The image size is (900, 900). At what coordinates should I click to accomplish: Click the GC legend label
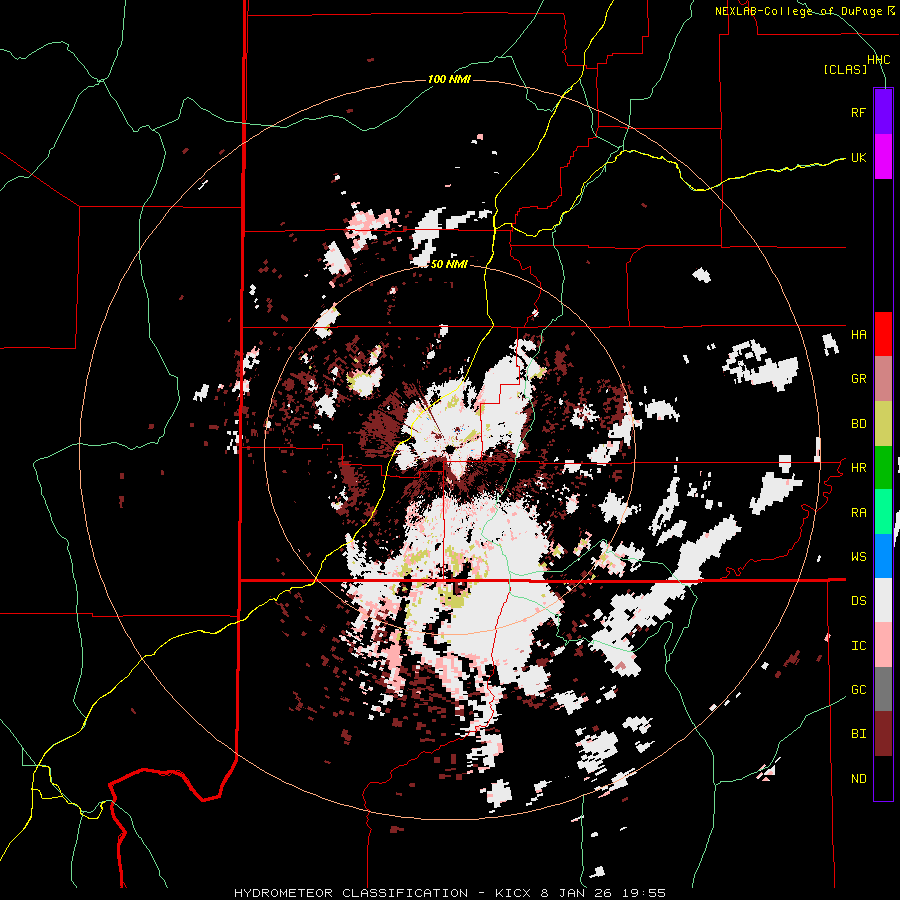(858, 690)
